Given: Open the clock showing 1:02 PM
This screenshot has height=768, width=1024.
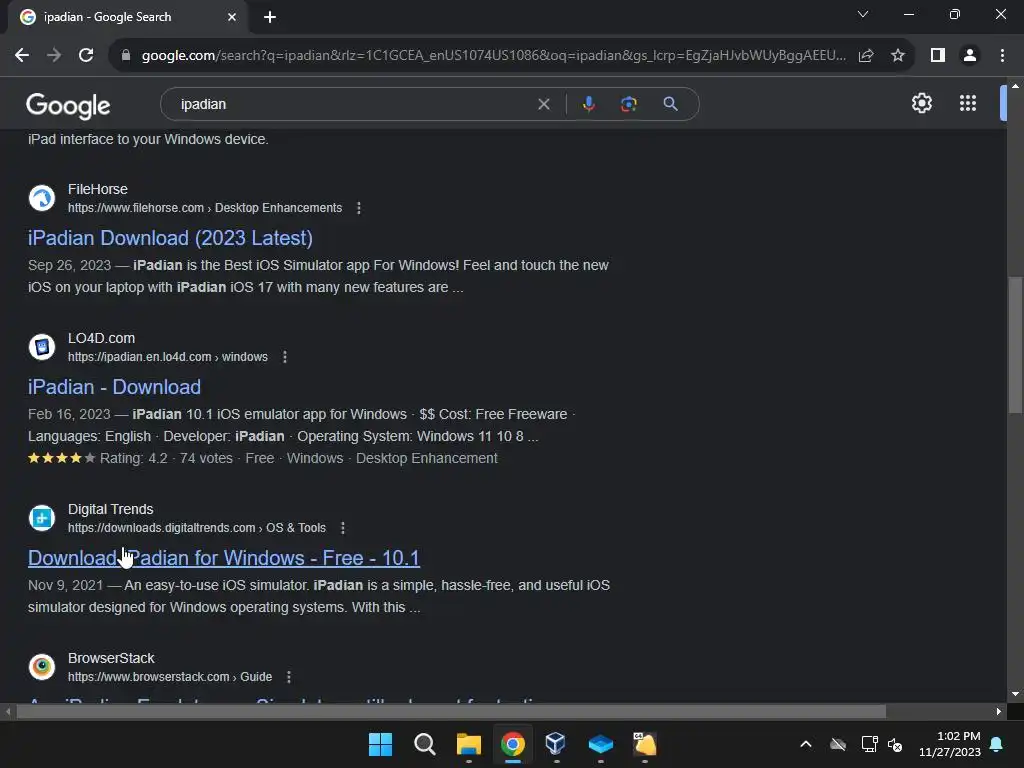Looking at the screenshot, I should point(950,744).
